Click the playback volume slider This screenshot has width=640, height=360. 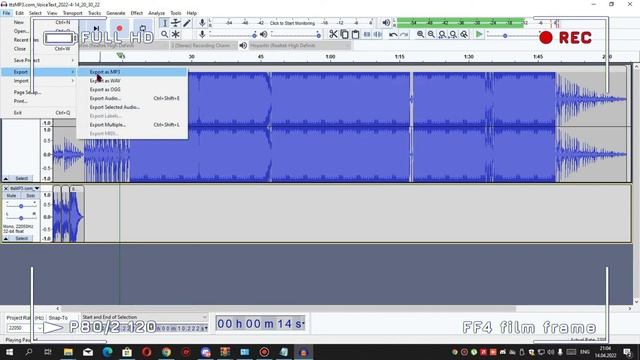pos(296,35)
